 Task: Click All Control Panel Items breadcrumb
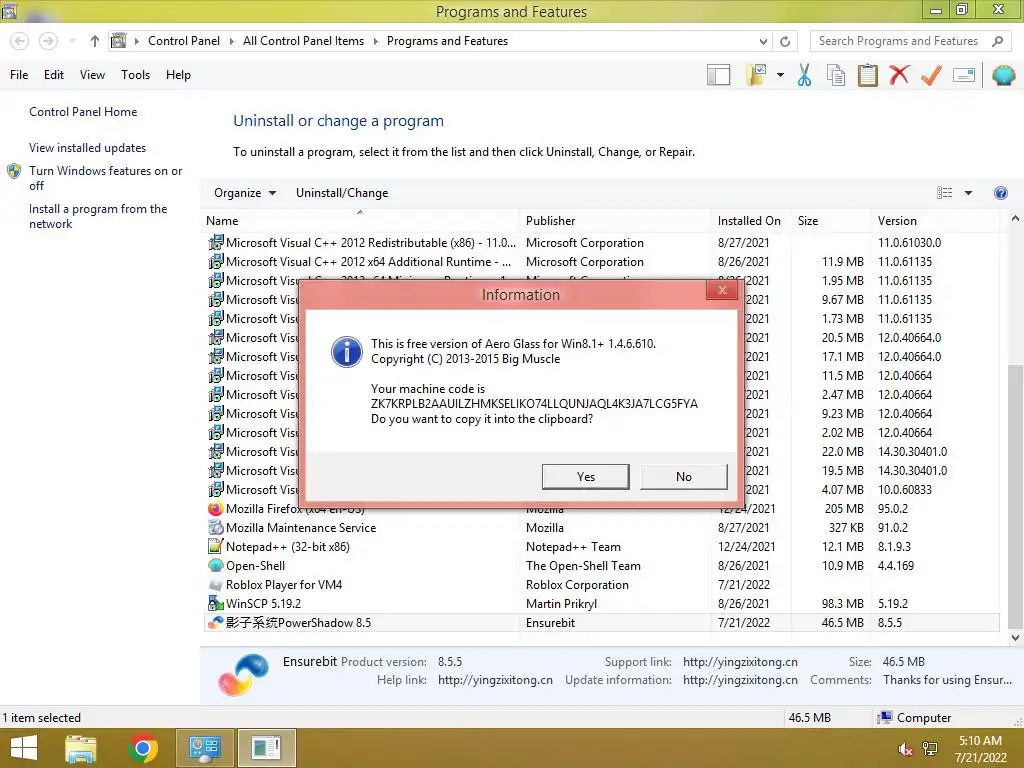pos(303,41)
